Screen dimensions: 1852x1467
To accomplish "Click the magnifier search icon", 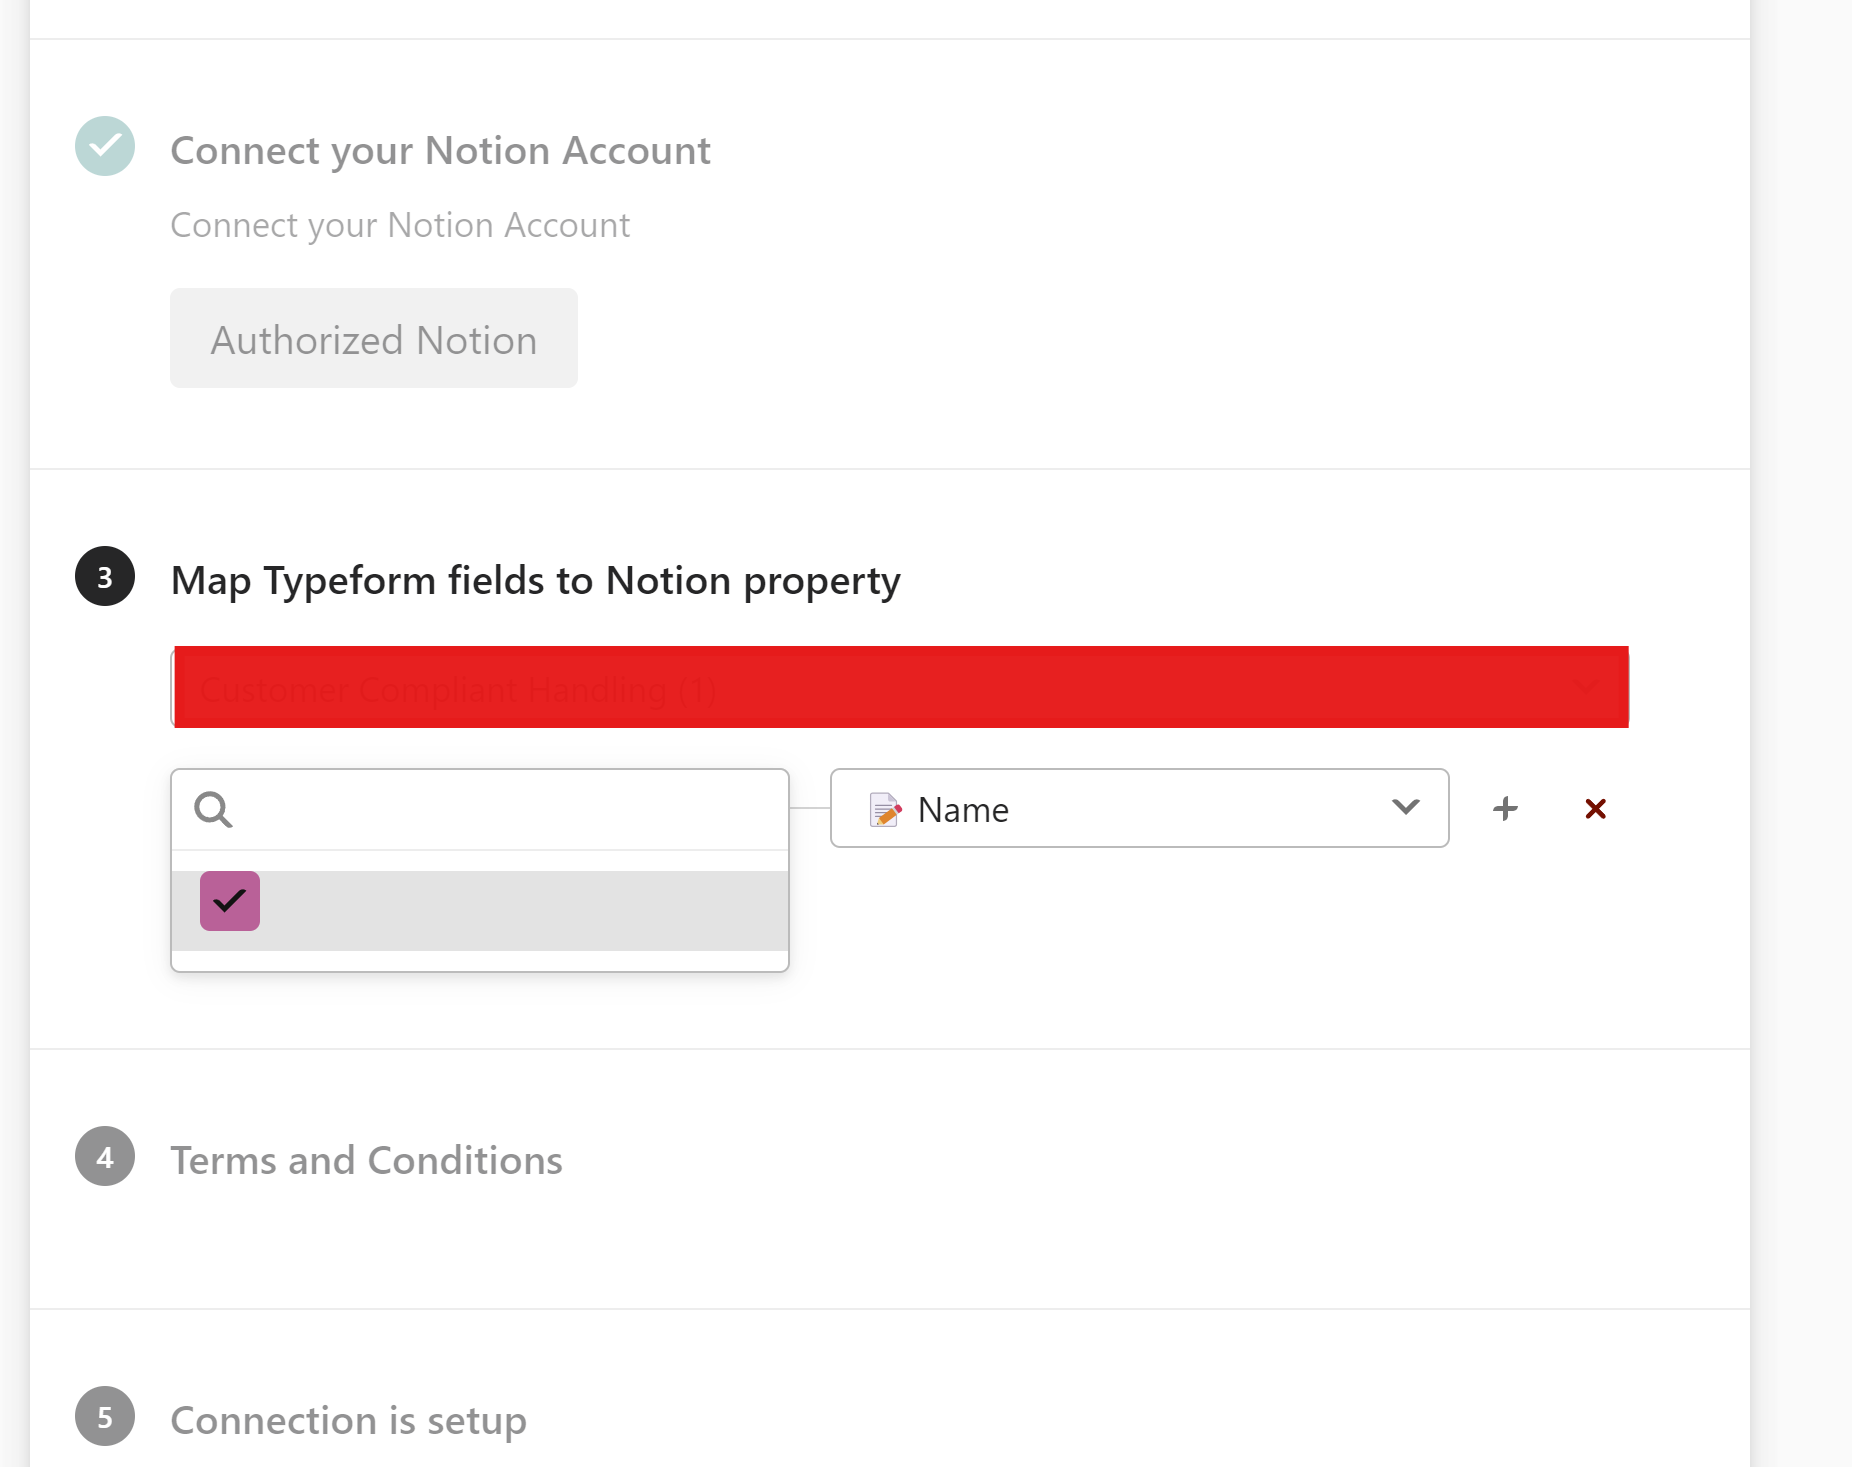I will click(x=213, y=809).
